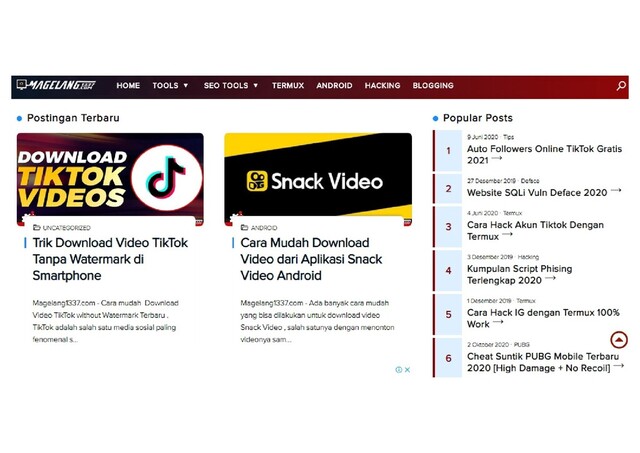Open the Hacking menu item
The width and height of the screenshot is (640, 453).
coord(382,85)
